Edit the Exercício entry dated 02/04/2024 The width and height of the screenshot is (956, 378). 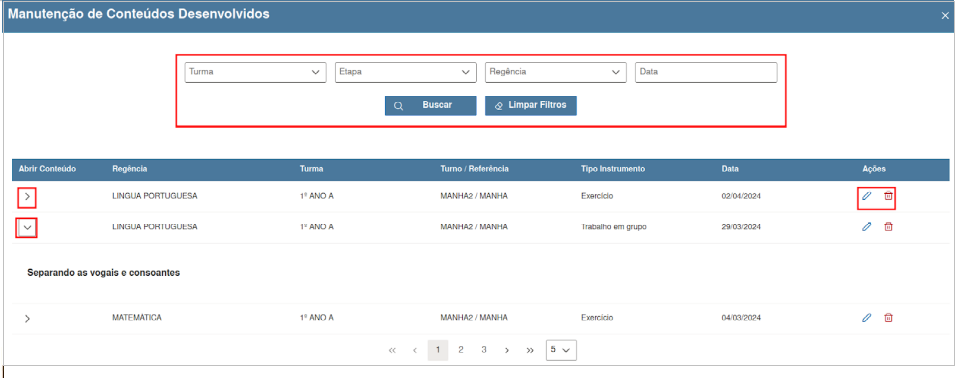[x=866, y=196]
